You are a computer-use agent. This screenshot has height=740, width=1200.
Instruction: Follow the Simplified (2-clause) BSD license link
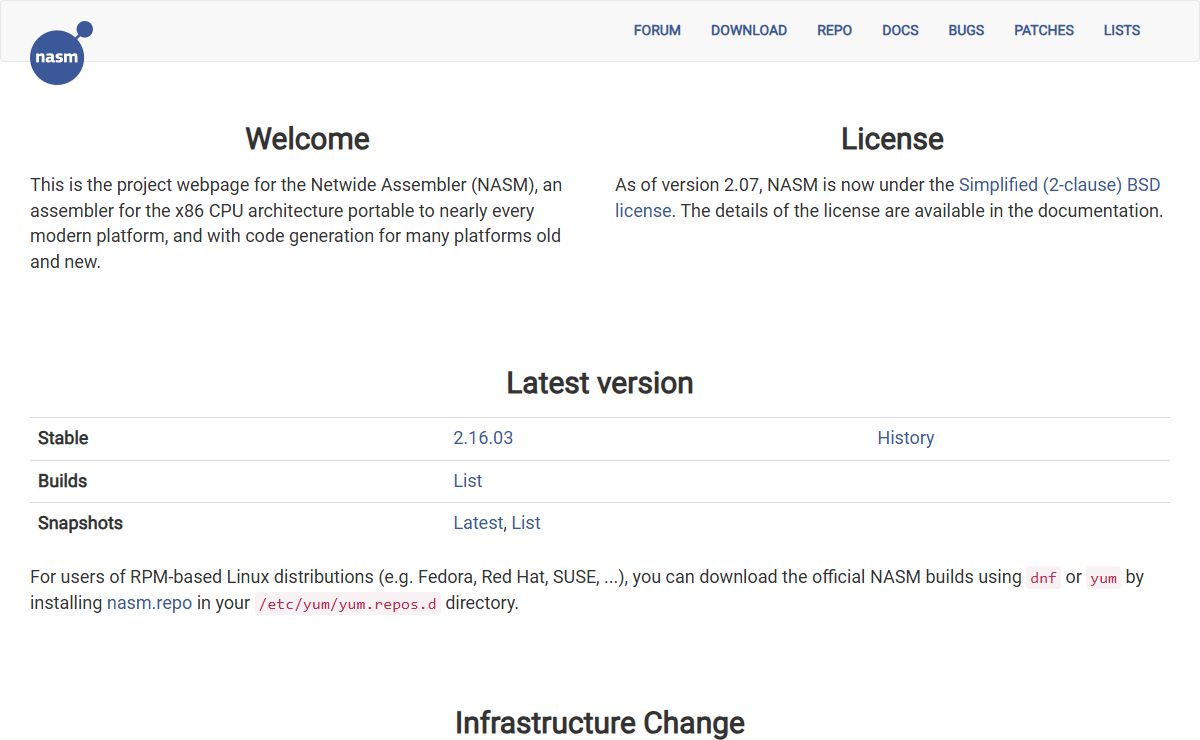[x=1058, y=185]
